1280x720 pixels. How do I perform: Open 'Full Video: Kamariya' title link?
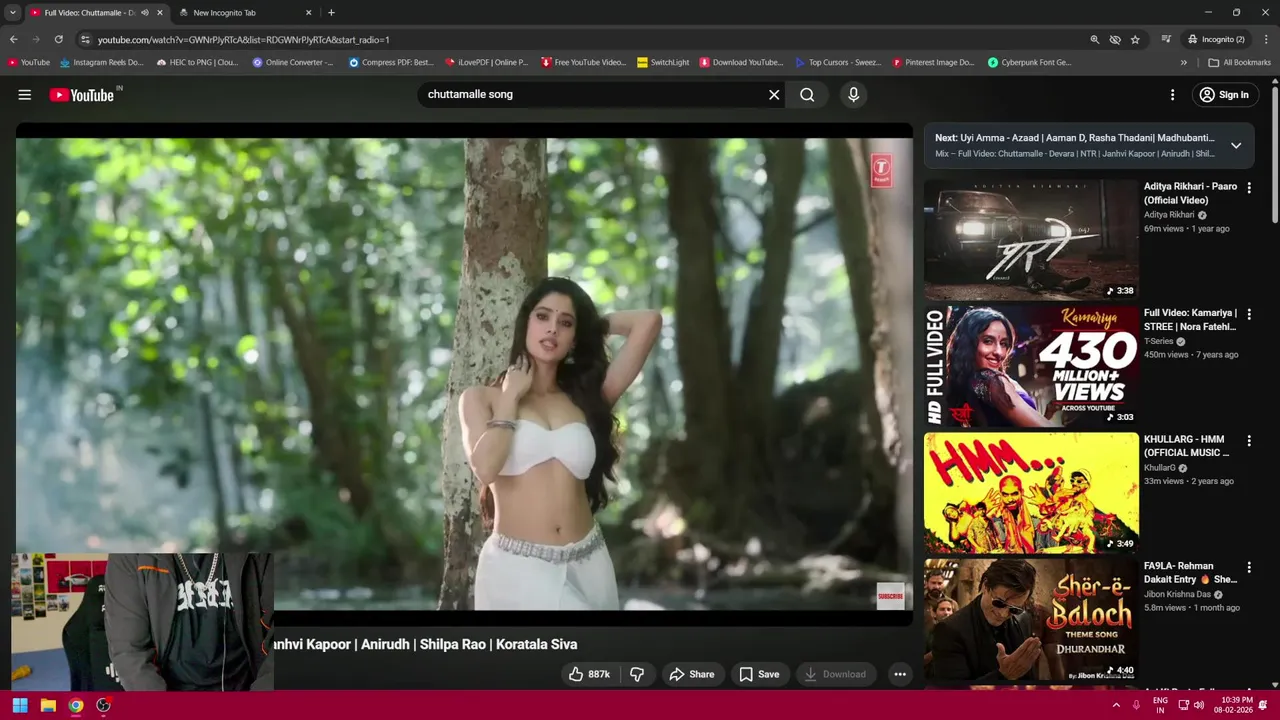[x=1190, y=320]
